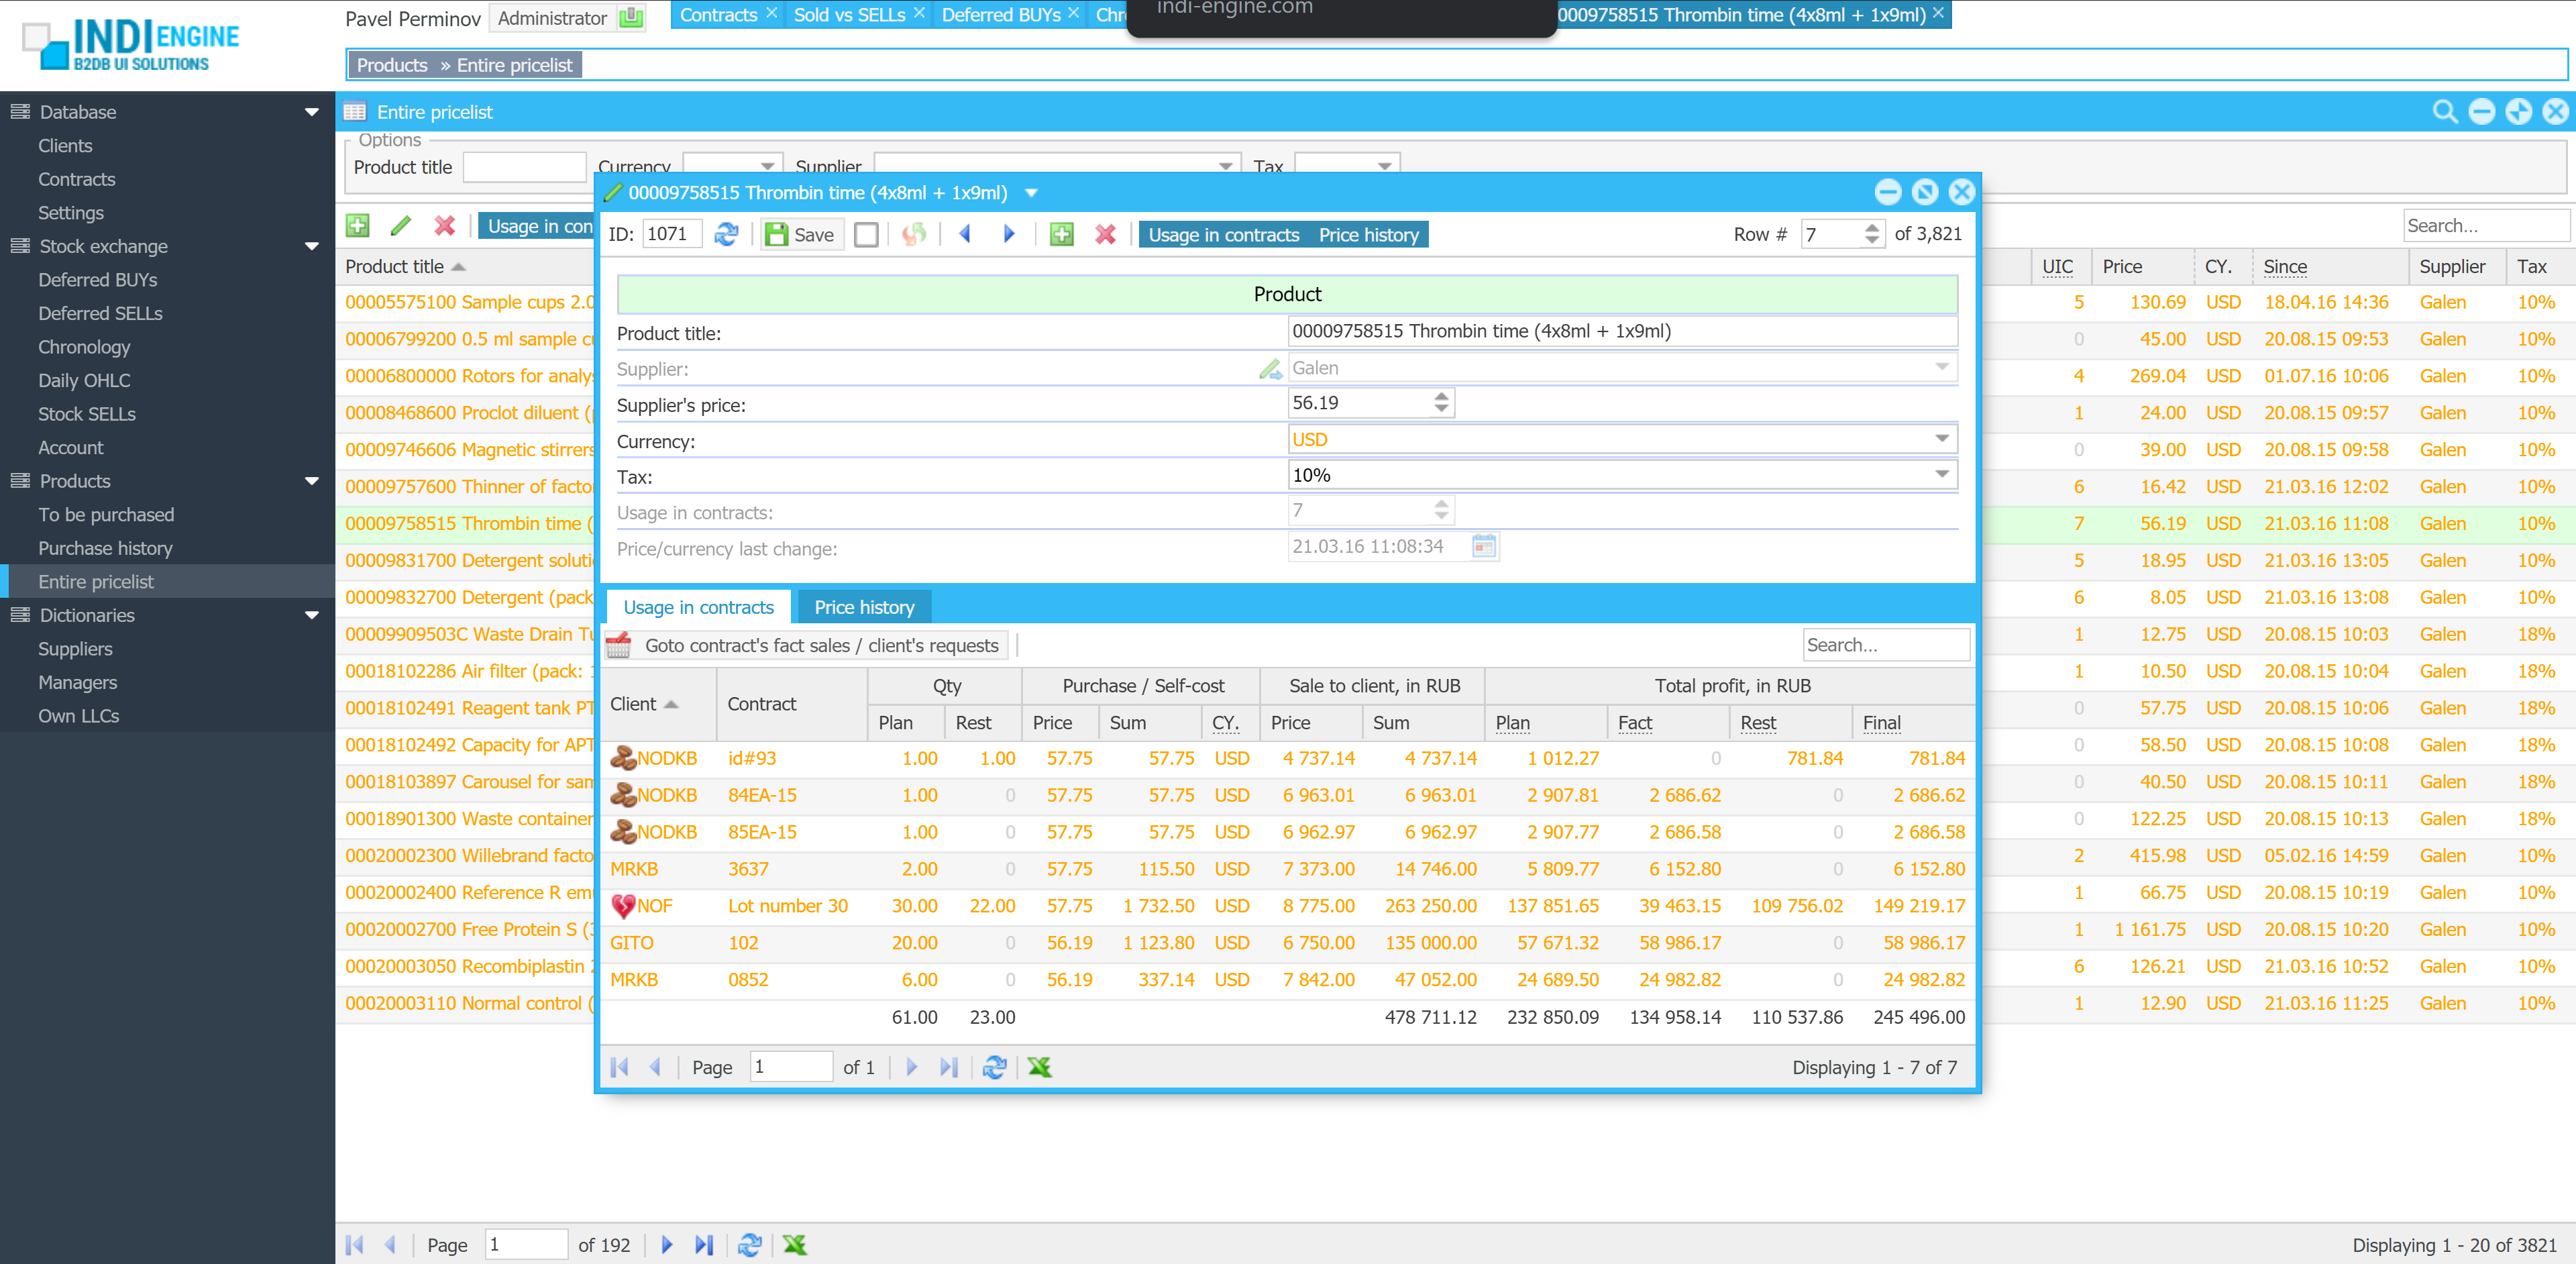Image resolution: width=2576 pixels, height=1264 pixels.
Task: Click Goto contract's fact sales button
Action: point(820,645)
